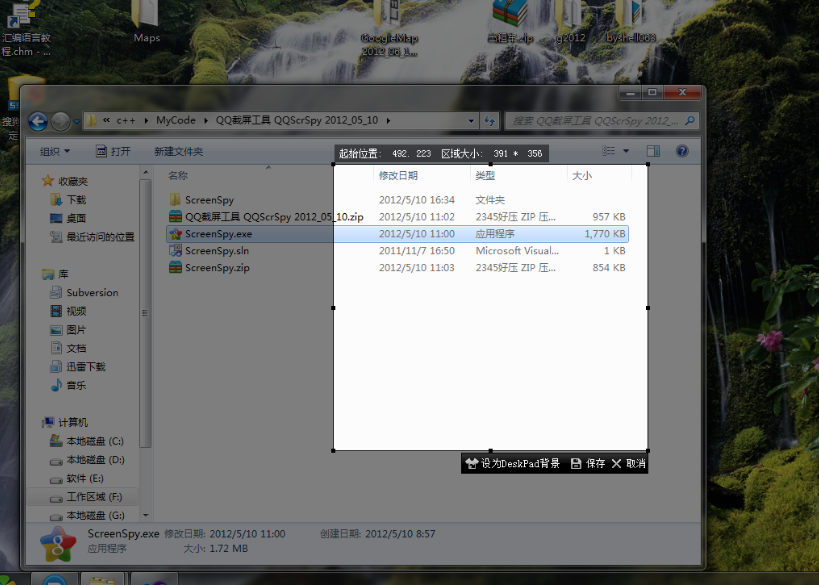Sort by 类型 column header
This screenshot has height=585, width=819.
(485, 176)
